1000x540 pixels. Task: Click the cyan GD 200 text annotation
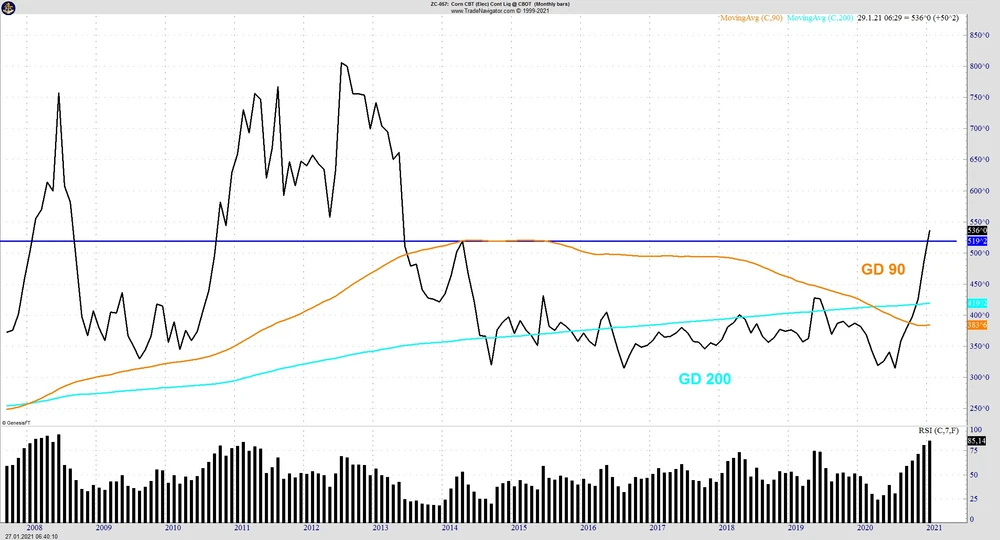(704, 378)
